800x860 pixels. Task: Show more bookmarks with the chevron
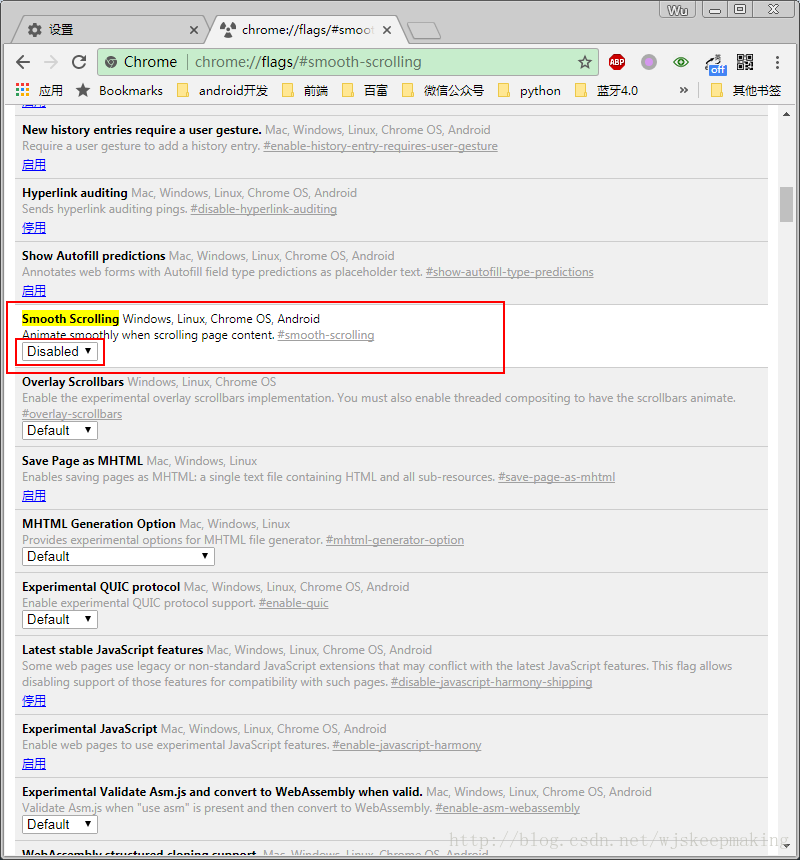(684, 90)
